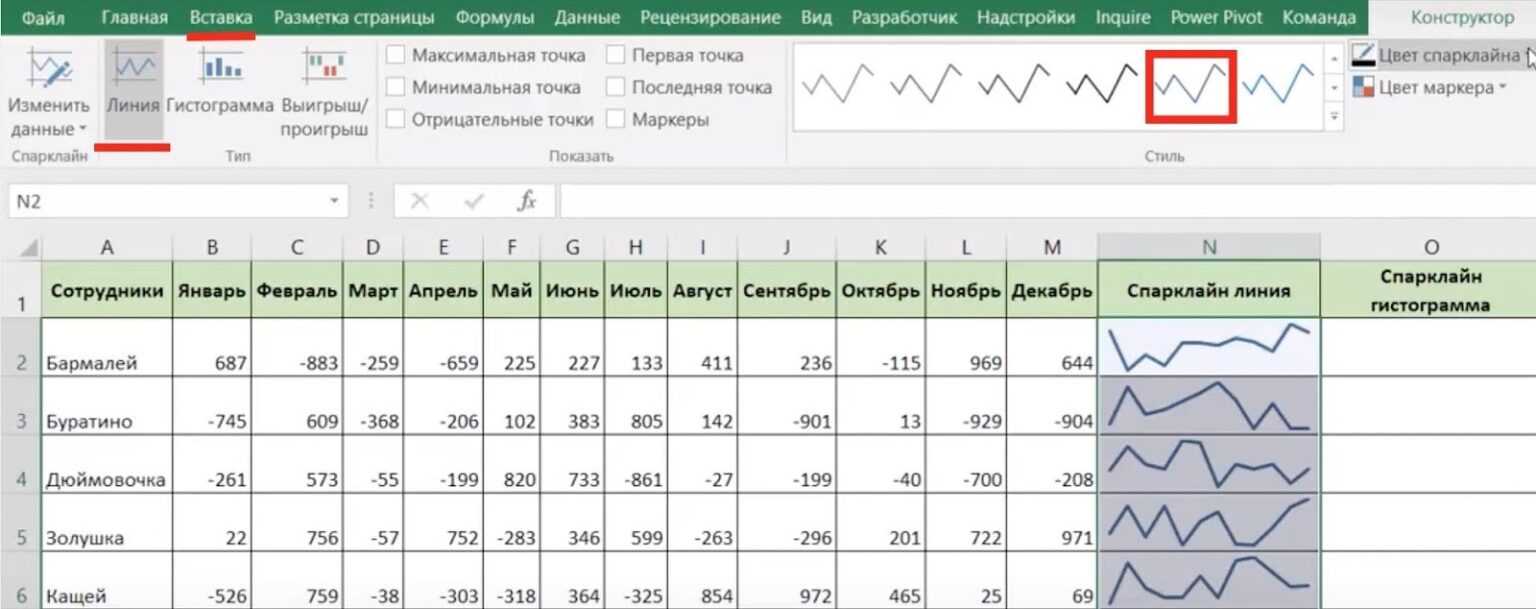Select cell with value -883
This screenshot has width=1536, height=609.
(x=297, y=347)
